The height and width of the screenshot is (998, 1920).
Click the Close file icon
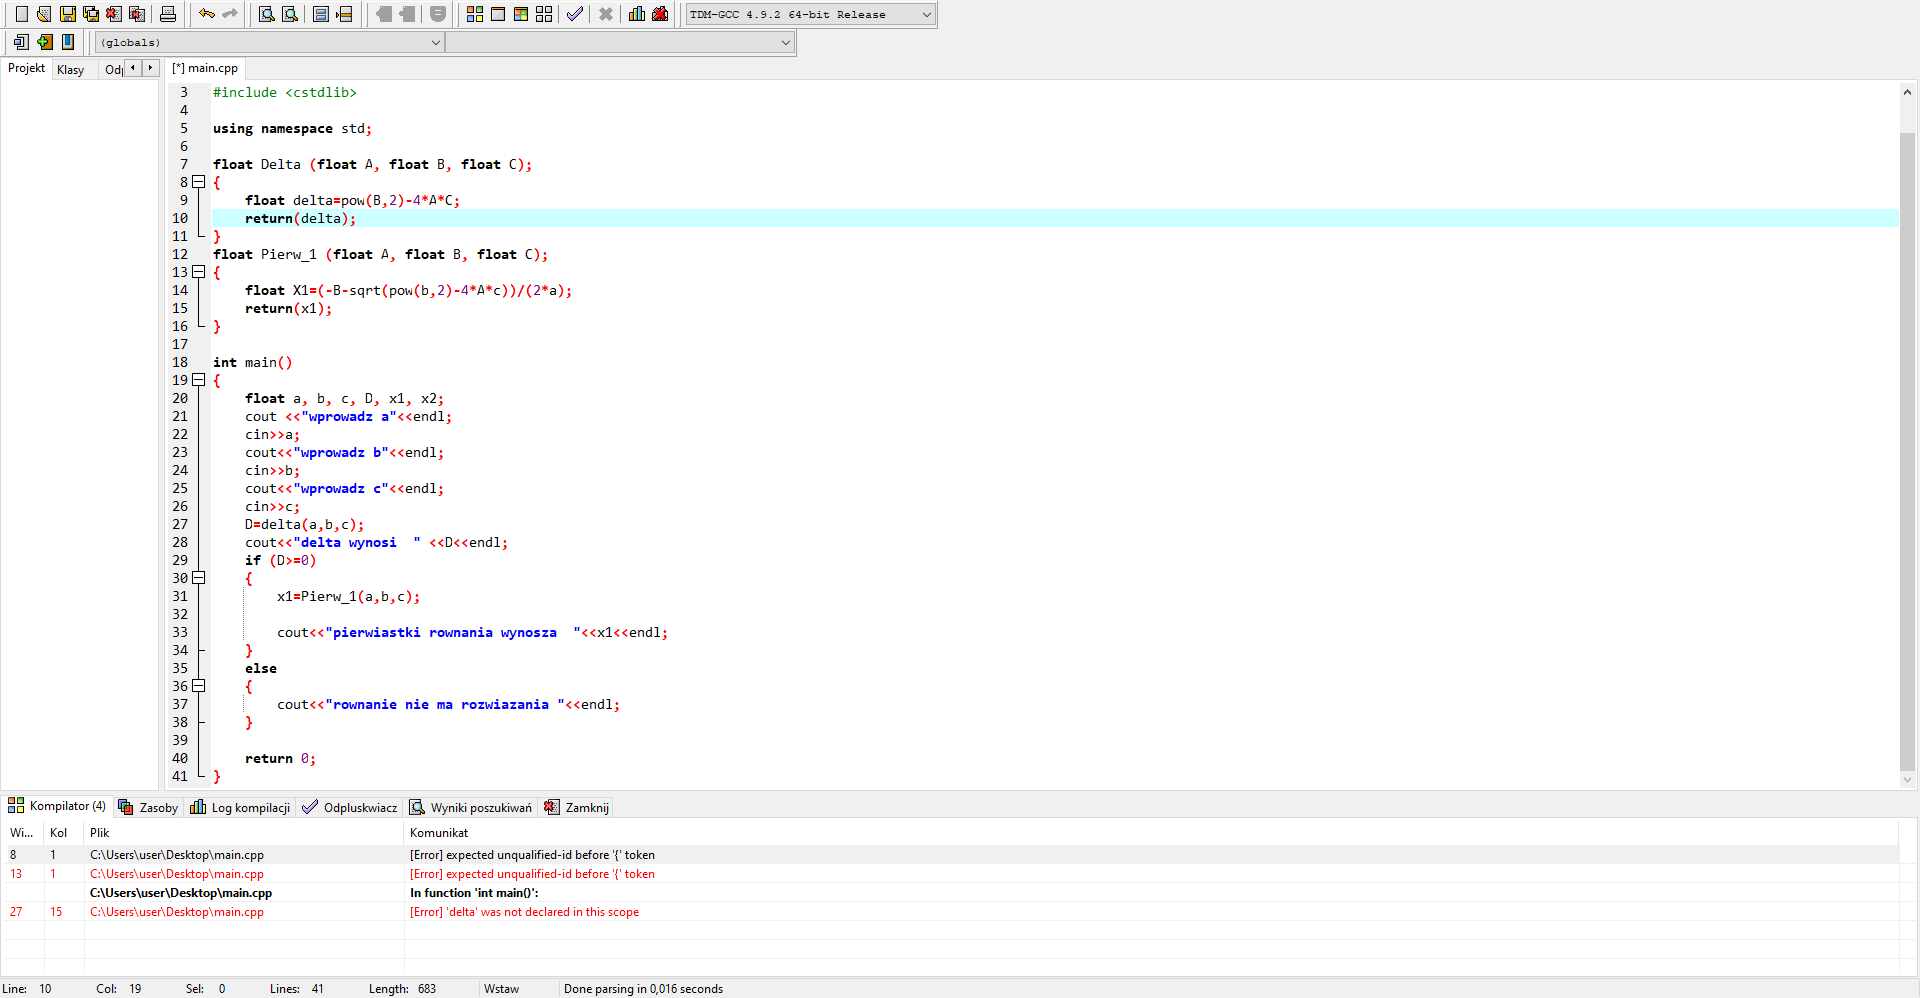(x=114, y=14)
